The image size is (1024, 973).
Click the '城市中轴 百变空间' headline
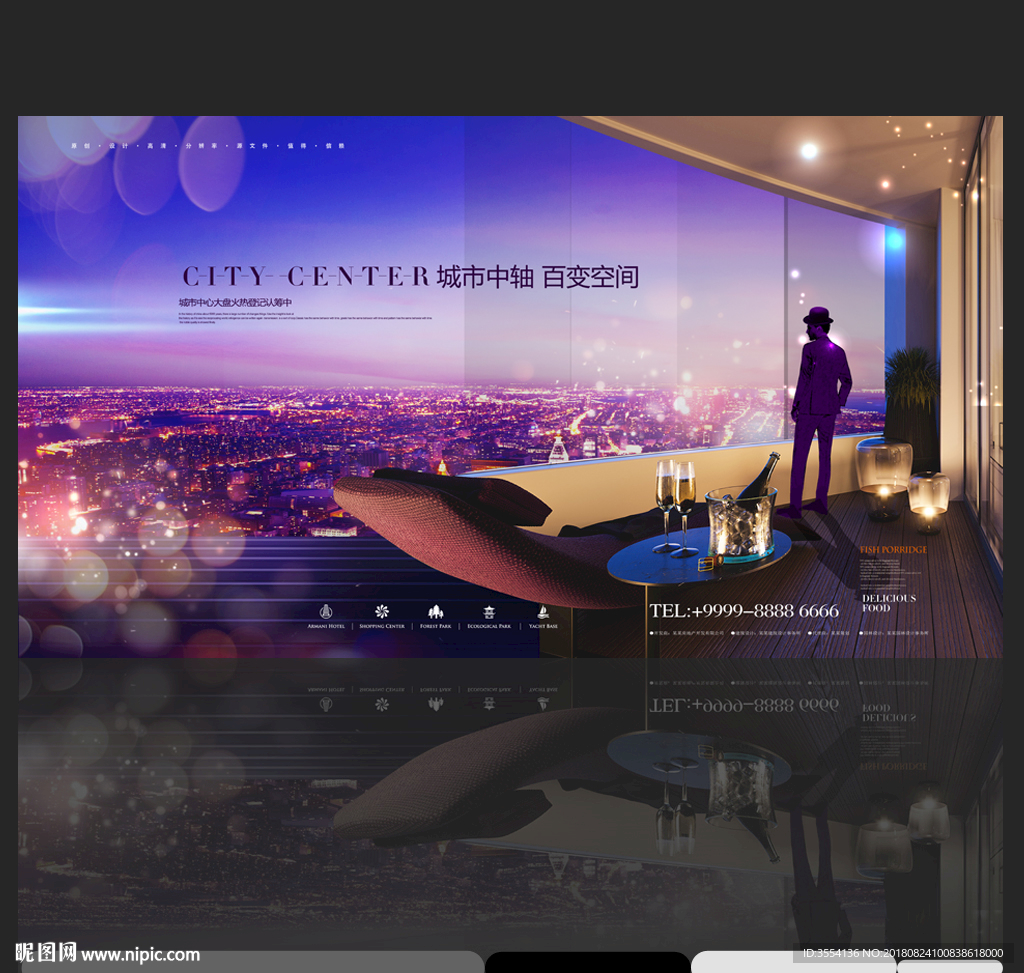pyautogui.click(x=537, y=277)
